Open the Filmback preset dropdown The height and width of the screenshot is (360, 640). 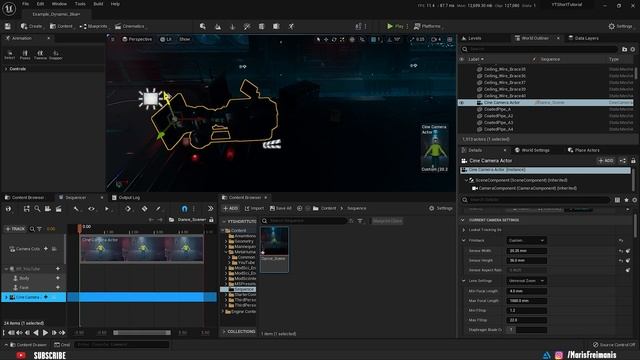[x=526, y=240]
